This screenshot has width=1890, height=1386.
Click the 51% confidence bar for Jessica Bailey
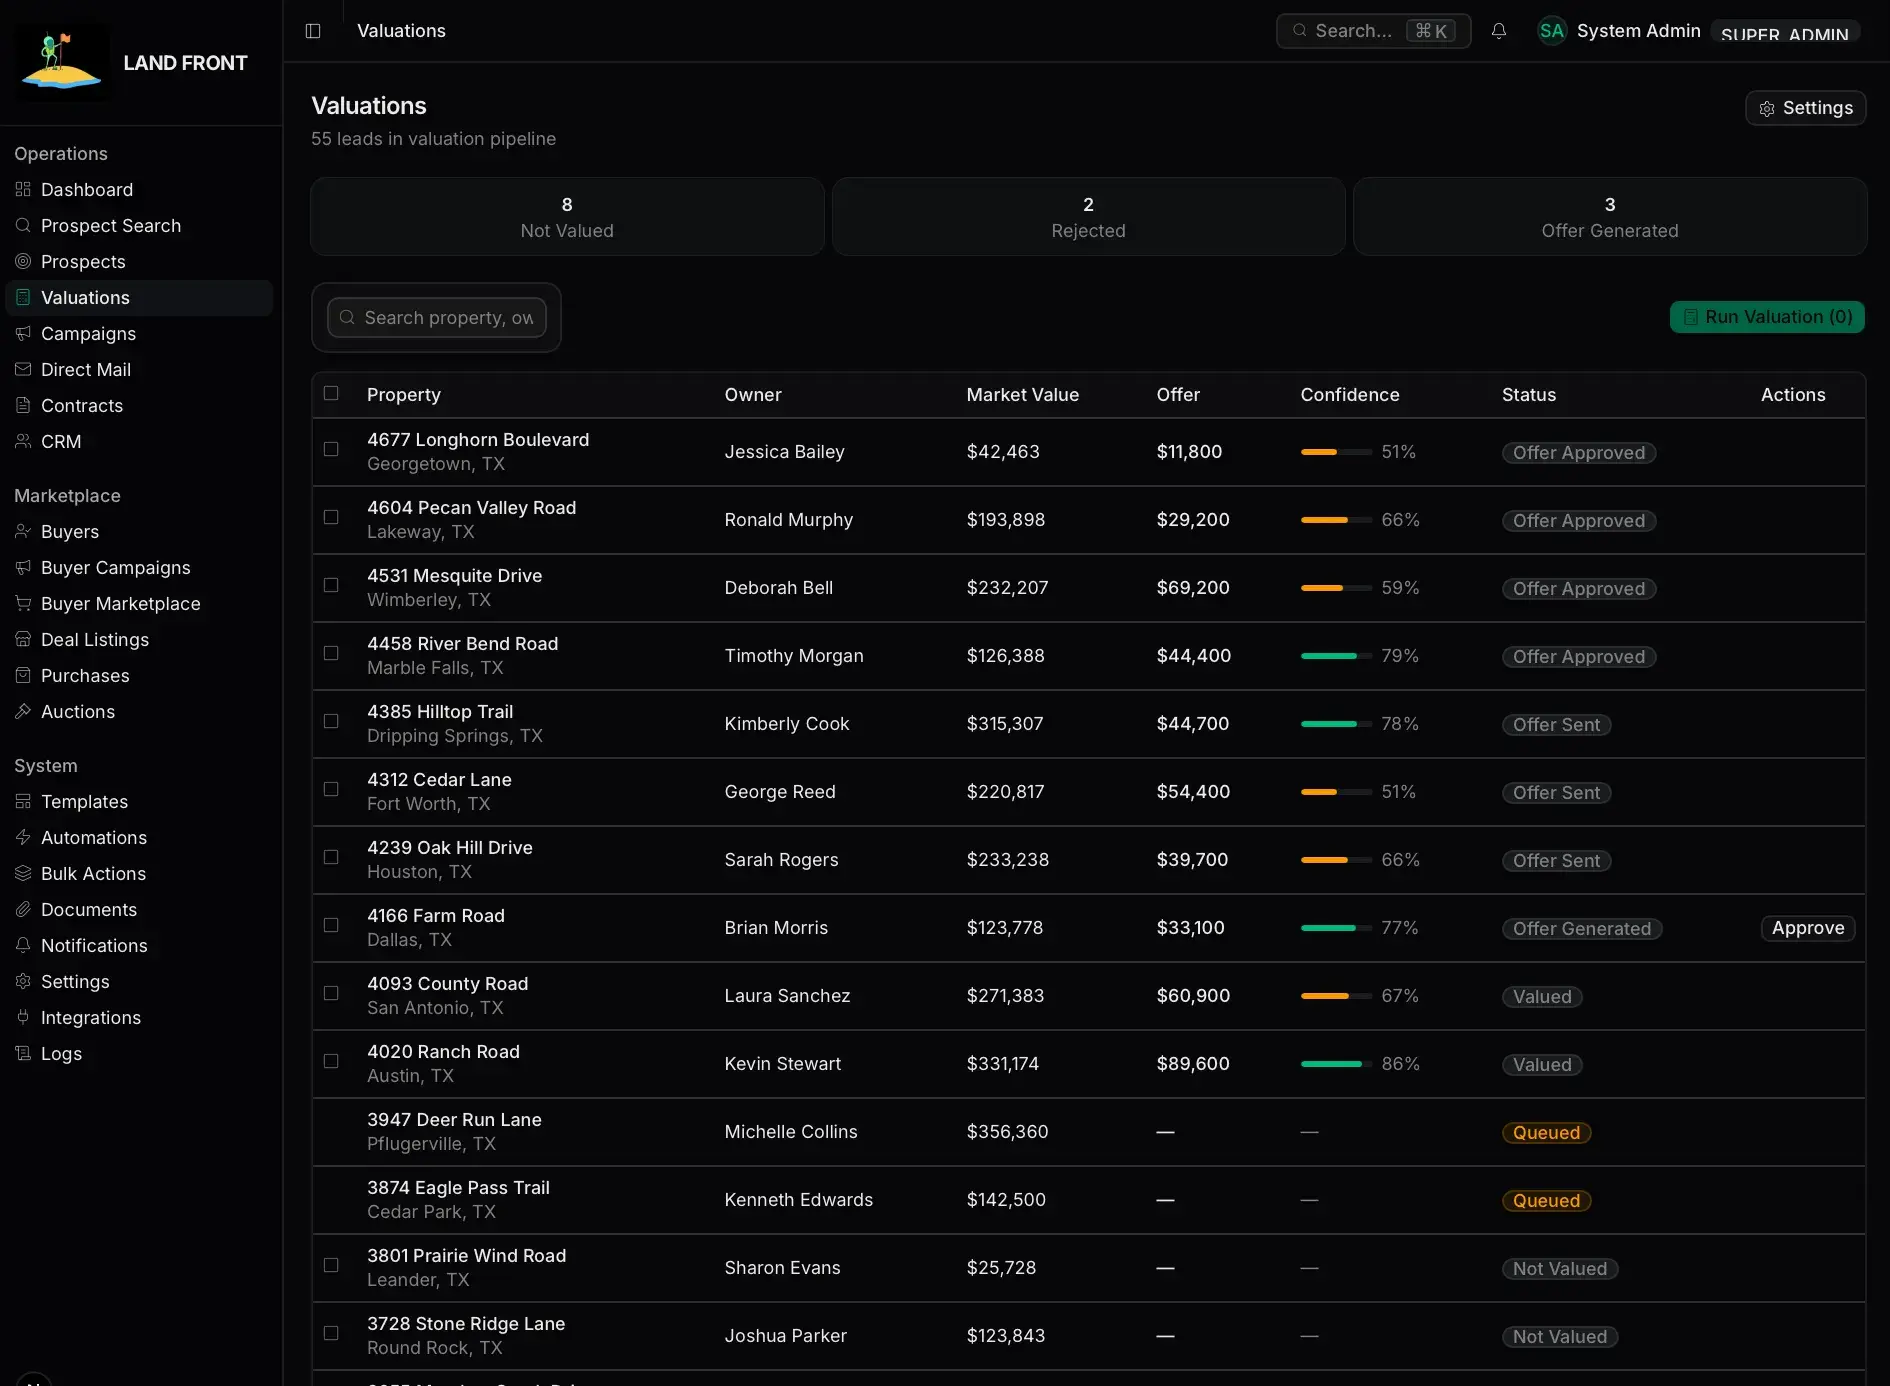1336,452
